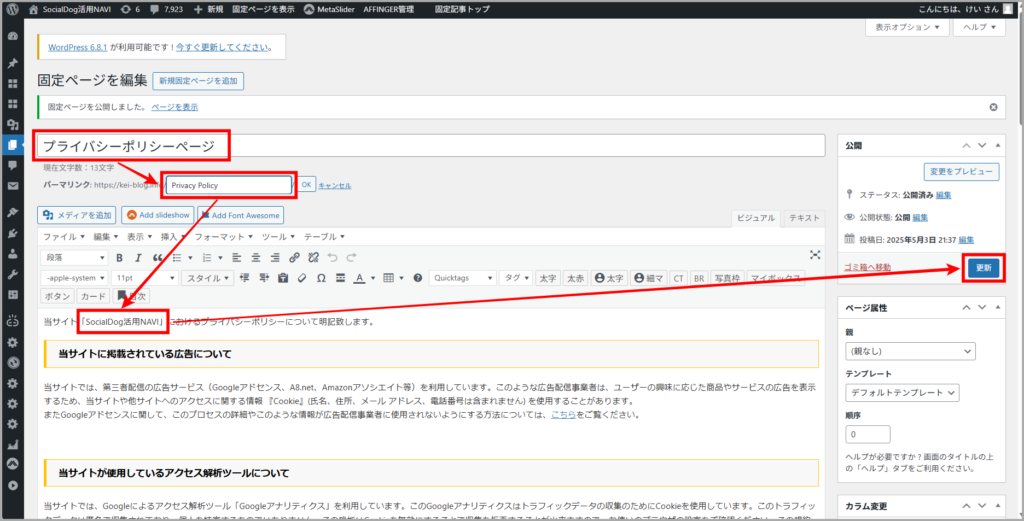Click the Privacy Policy permalink slug field
Viewport: 1024px width, 521px height.
229,185
